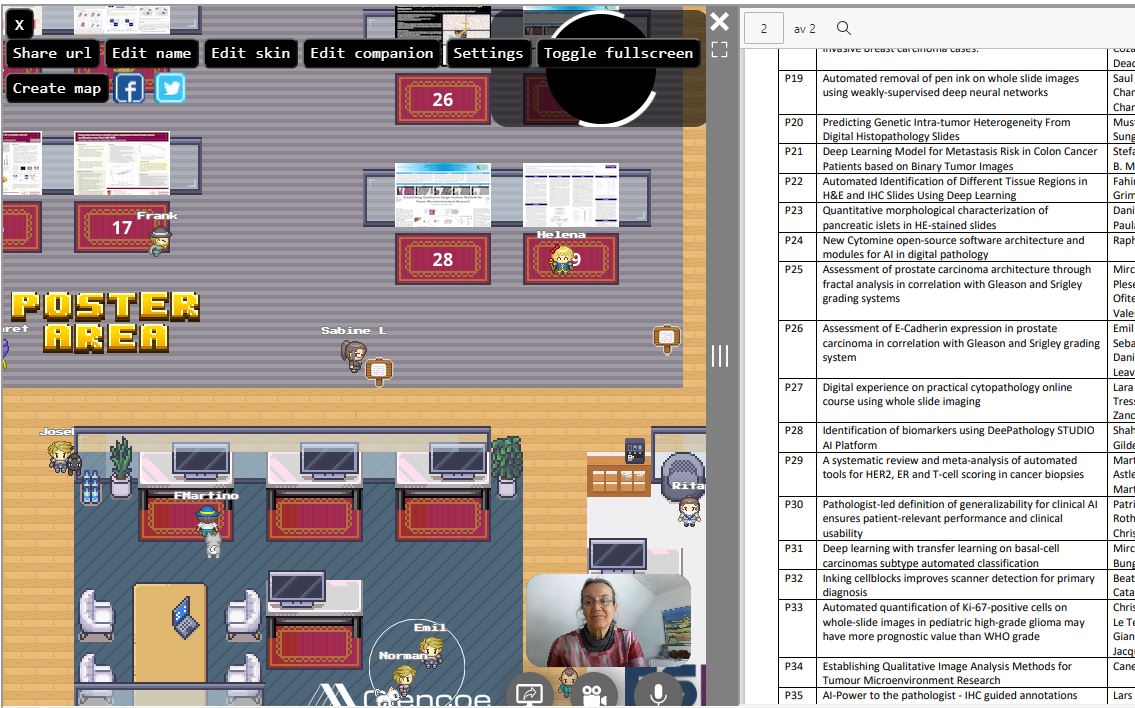Click P23 Quantitative morphological characterization text
The height and width of the screenshot is (708, 1135).
(x=935, y=218)
